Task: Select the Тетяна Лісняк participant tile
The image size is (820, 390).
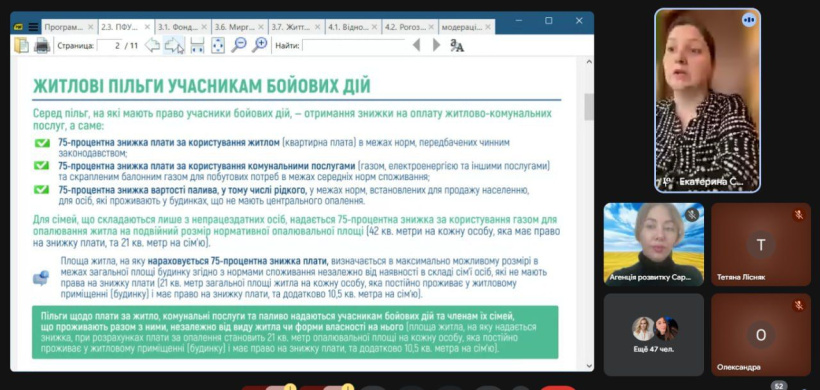Action: 761,244
